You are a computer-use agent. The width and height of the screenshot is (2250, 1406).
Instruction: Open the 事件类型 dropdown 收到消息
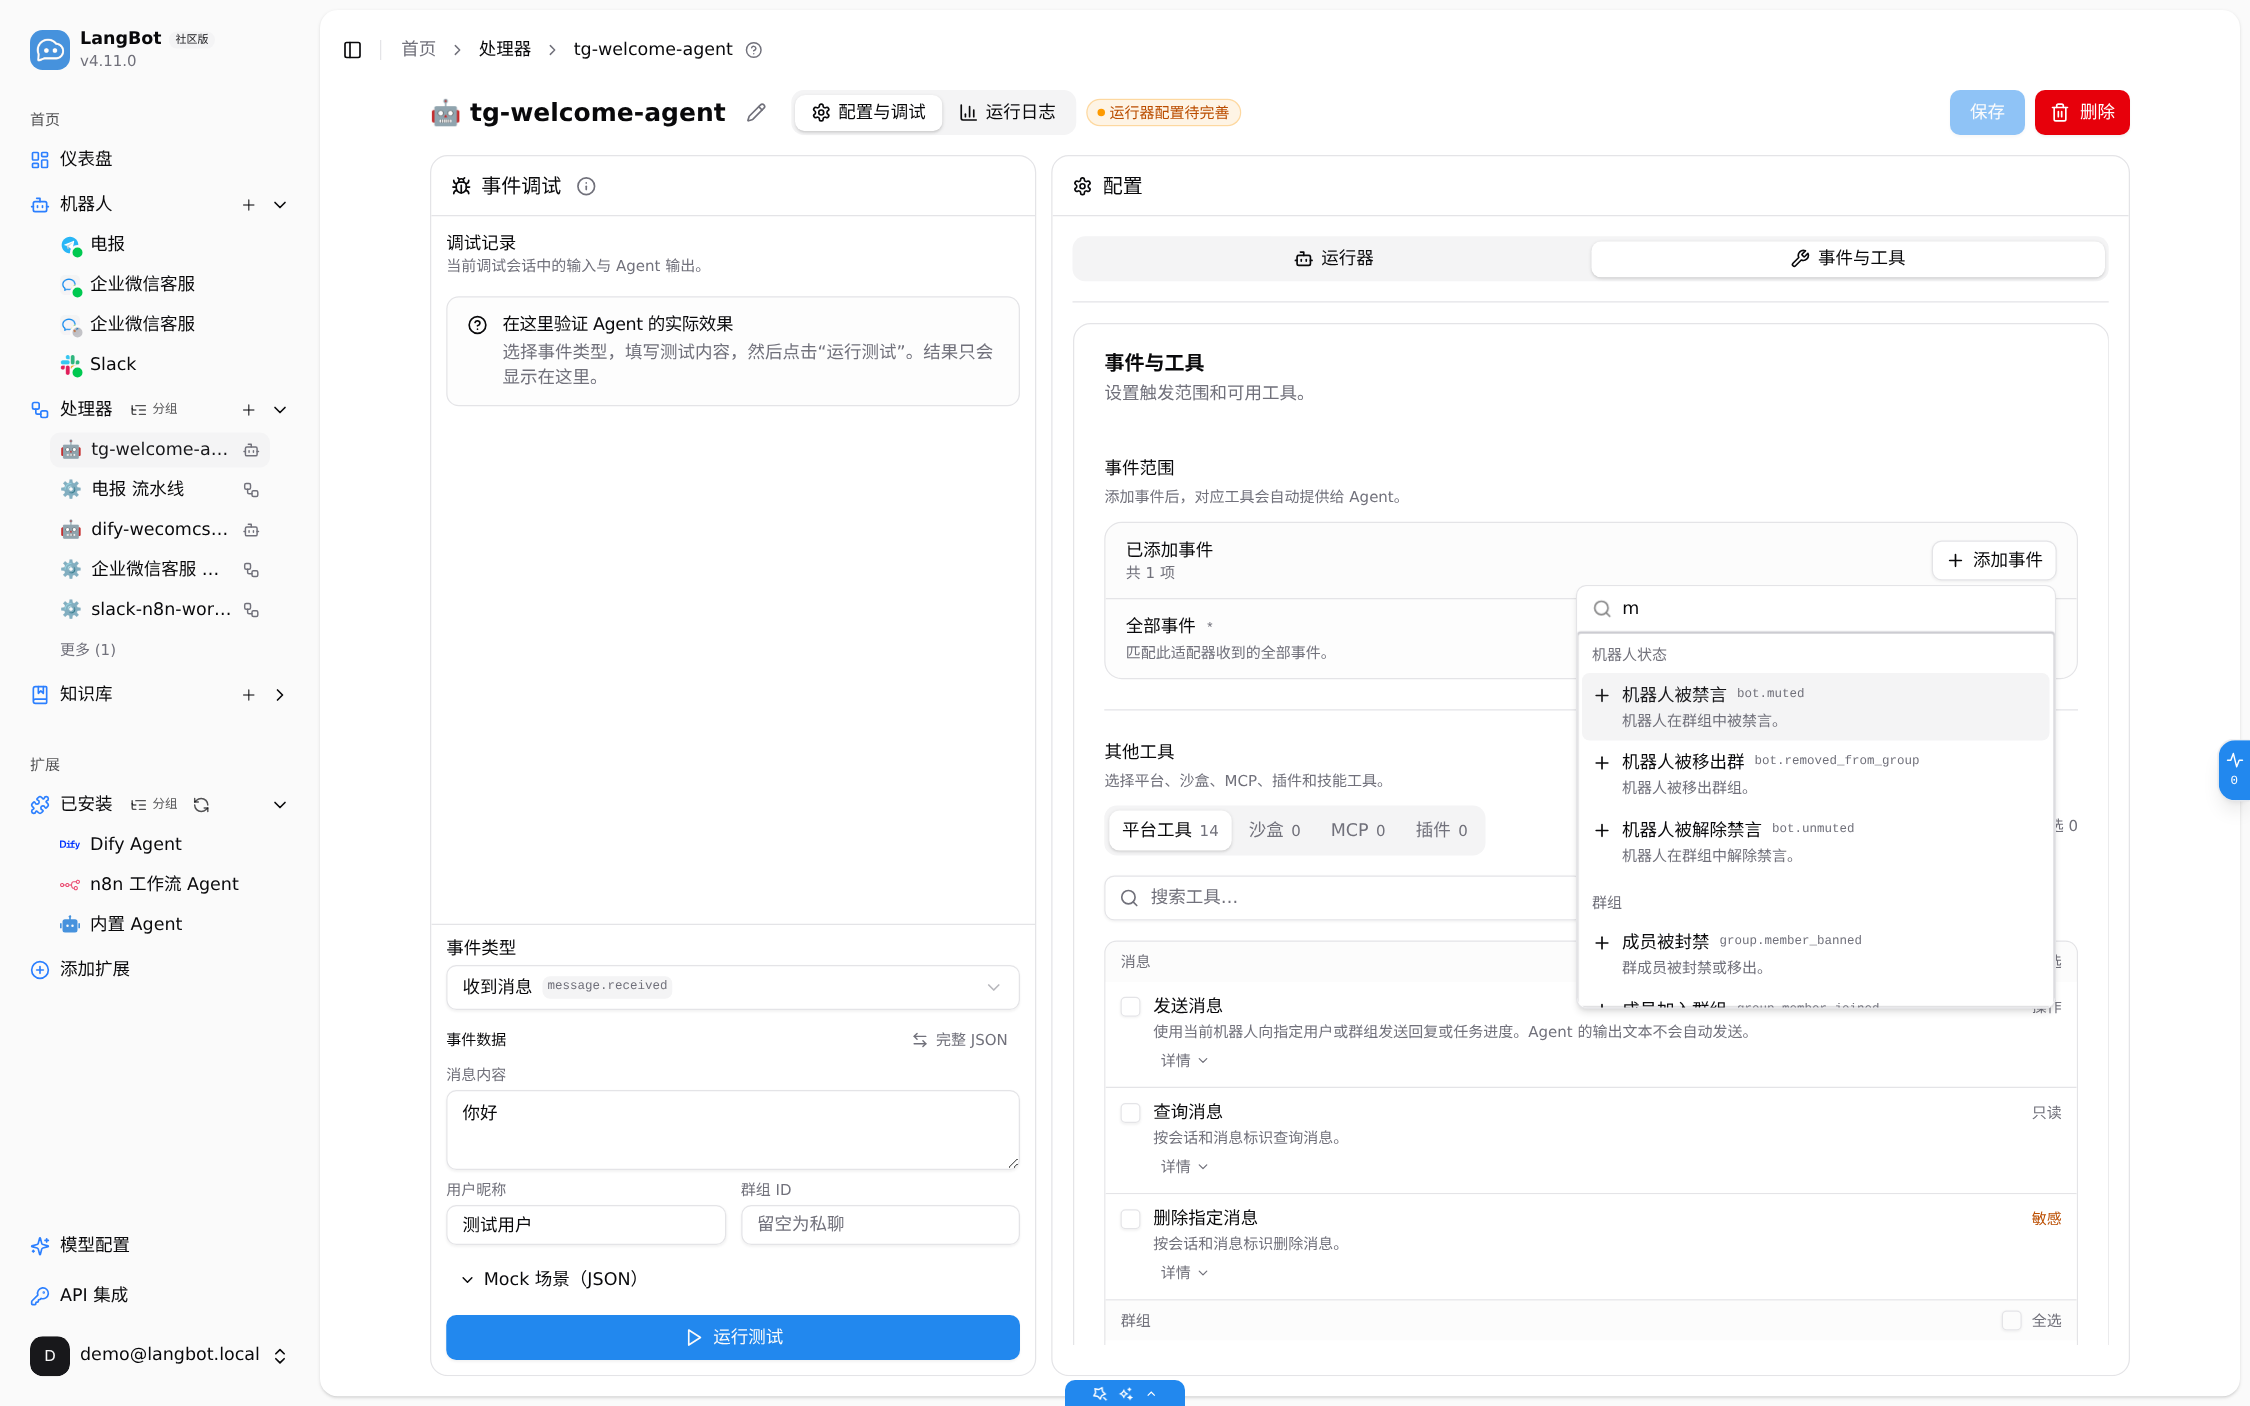[733, 987]
